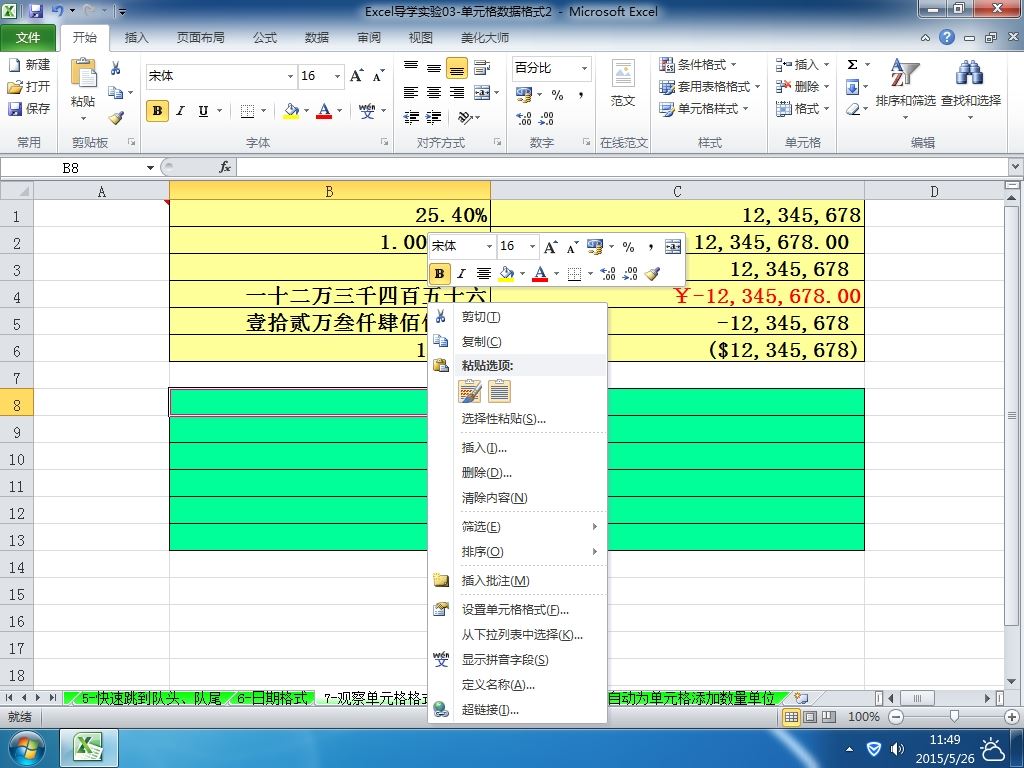The height and width of the screenshot is (768, 1024).
Task: Toggle bottom vertical alignment in ribbon
Action: (x=457, y=67)
